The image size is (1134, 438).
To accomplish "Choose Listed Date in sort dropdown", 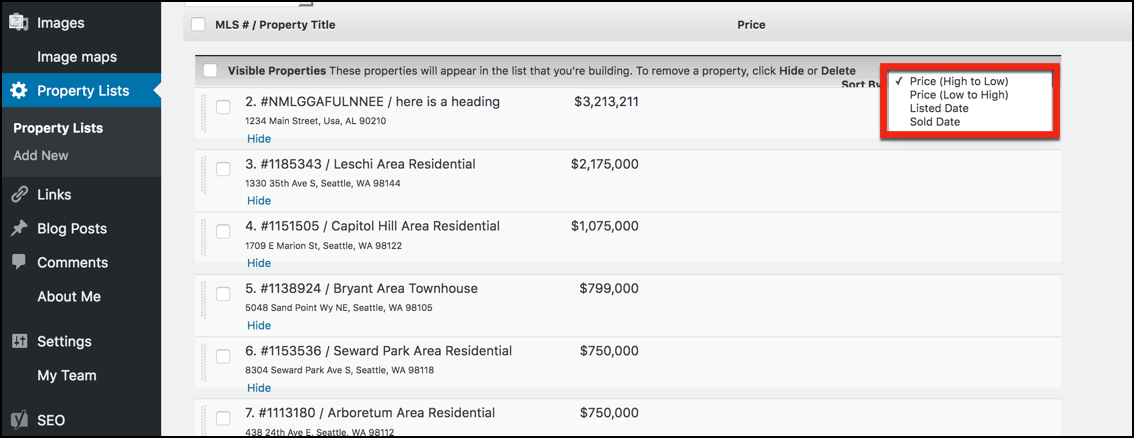I will point(938,108).
